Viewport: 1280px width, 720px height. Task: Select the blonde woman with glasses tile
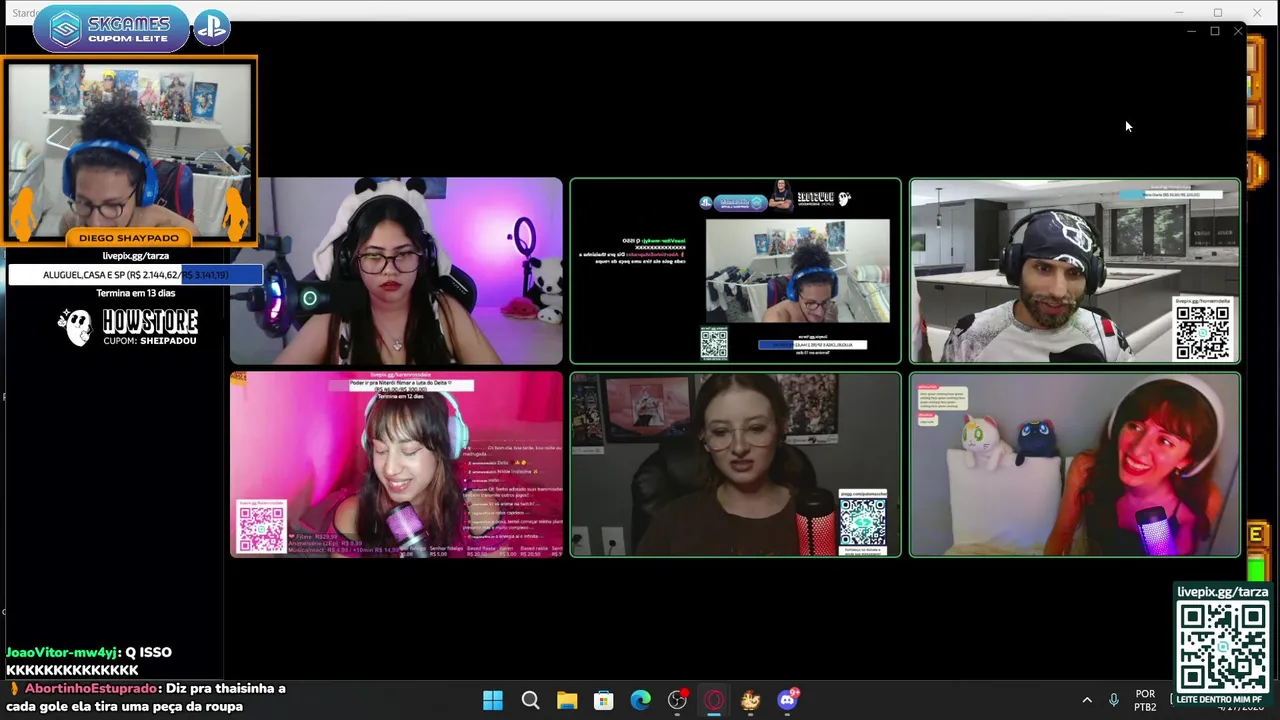[735, 464]
